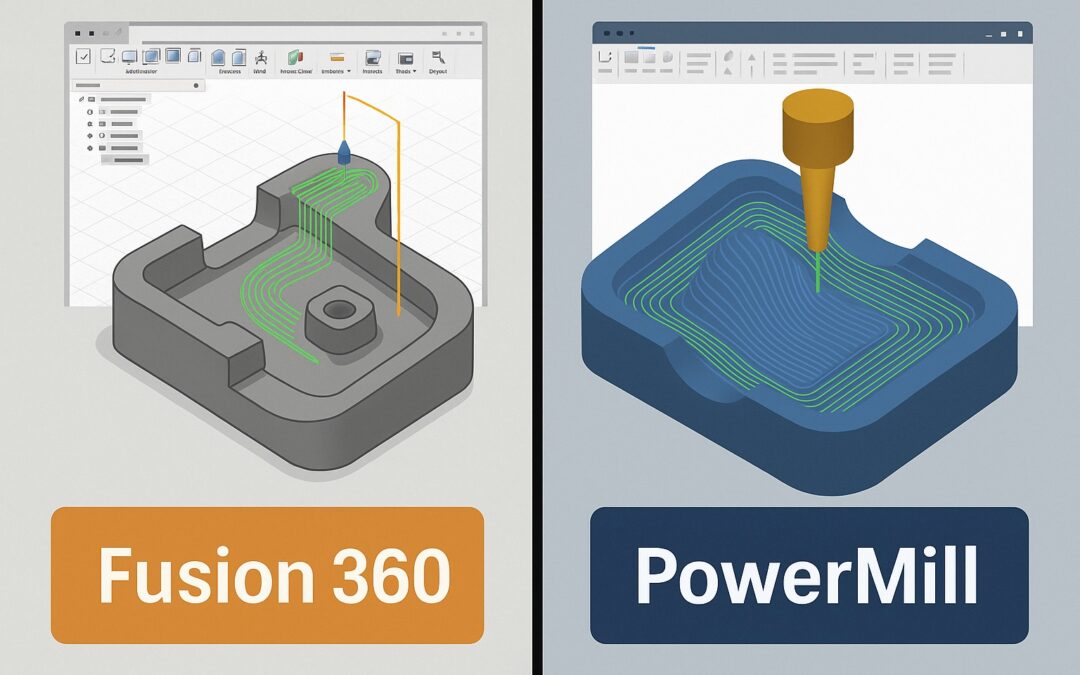Select the Deyout flag icon
This screenshot has height=675, width=1080.
(438, 57)
